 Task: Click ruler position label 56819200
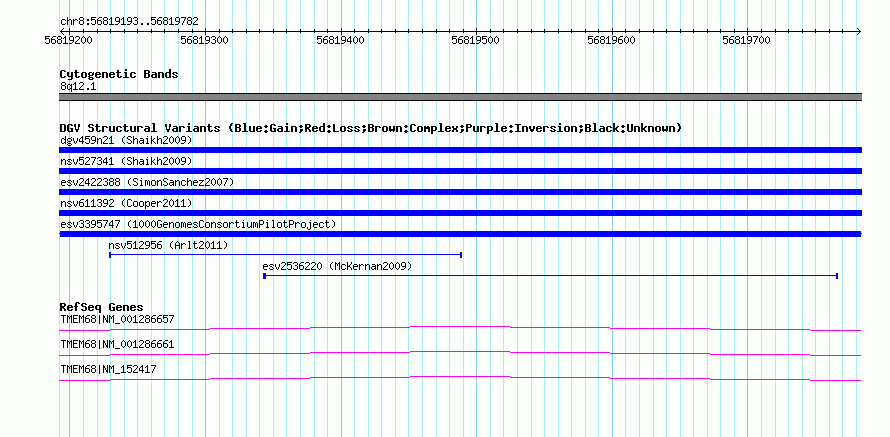(x=68, y=40)
